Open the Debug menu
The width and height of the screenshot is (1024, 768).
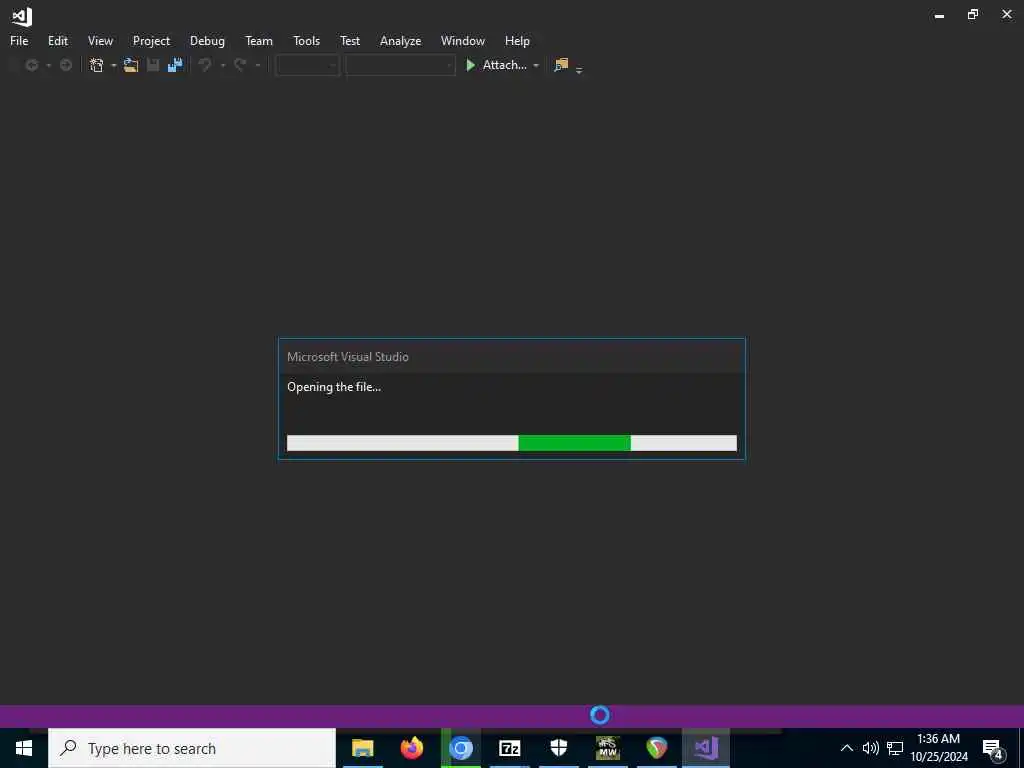tap(207, 40)
